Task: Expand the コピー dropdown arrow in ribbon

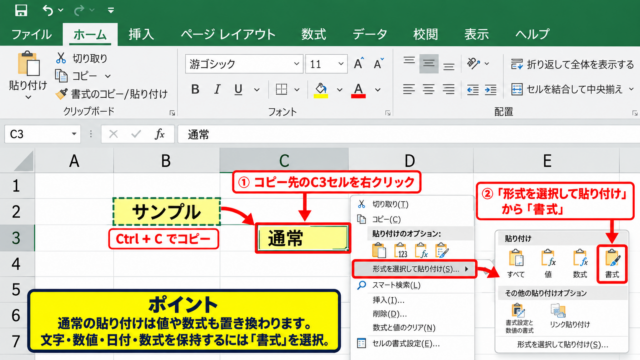Action: (x=108, y=76)
